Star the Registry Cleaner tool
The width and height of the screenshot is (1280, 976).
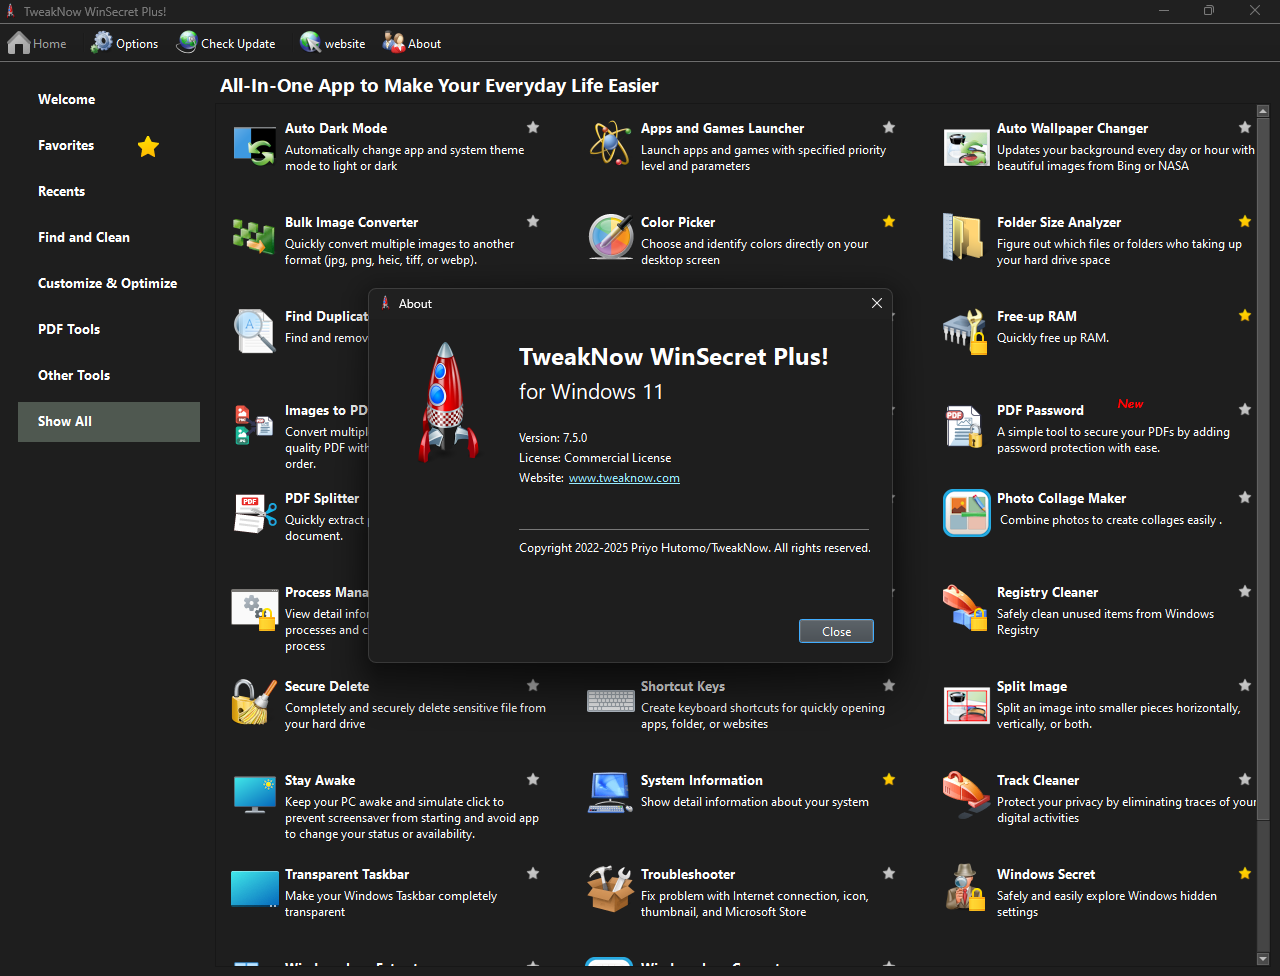tap(1245, 591)
